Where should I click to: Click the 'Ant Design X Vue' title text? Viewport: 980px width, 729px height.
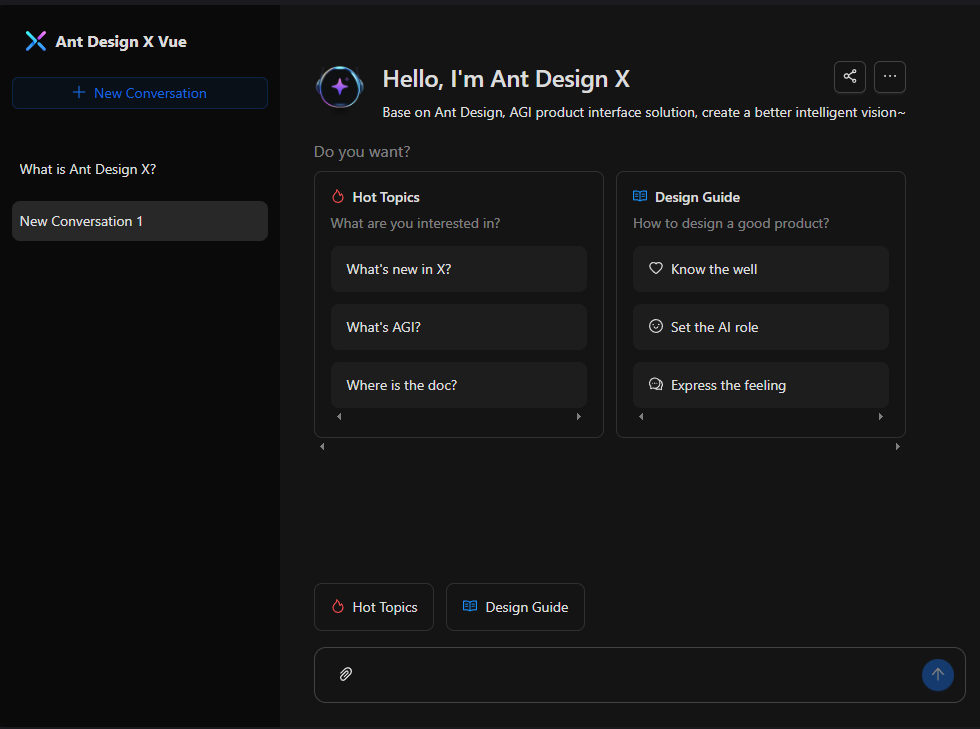click(x=121, y=42)
